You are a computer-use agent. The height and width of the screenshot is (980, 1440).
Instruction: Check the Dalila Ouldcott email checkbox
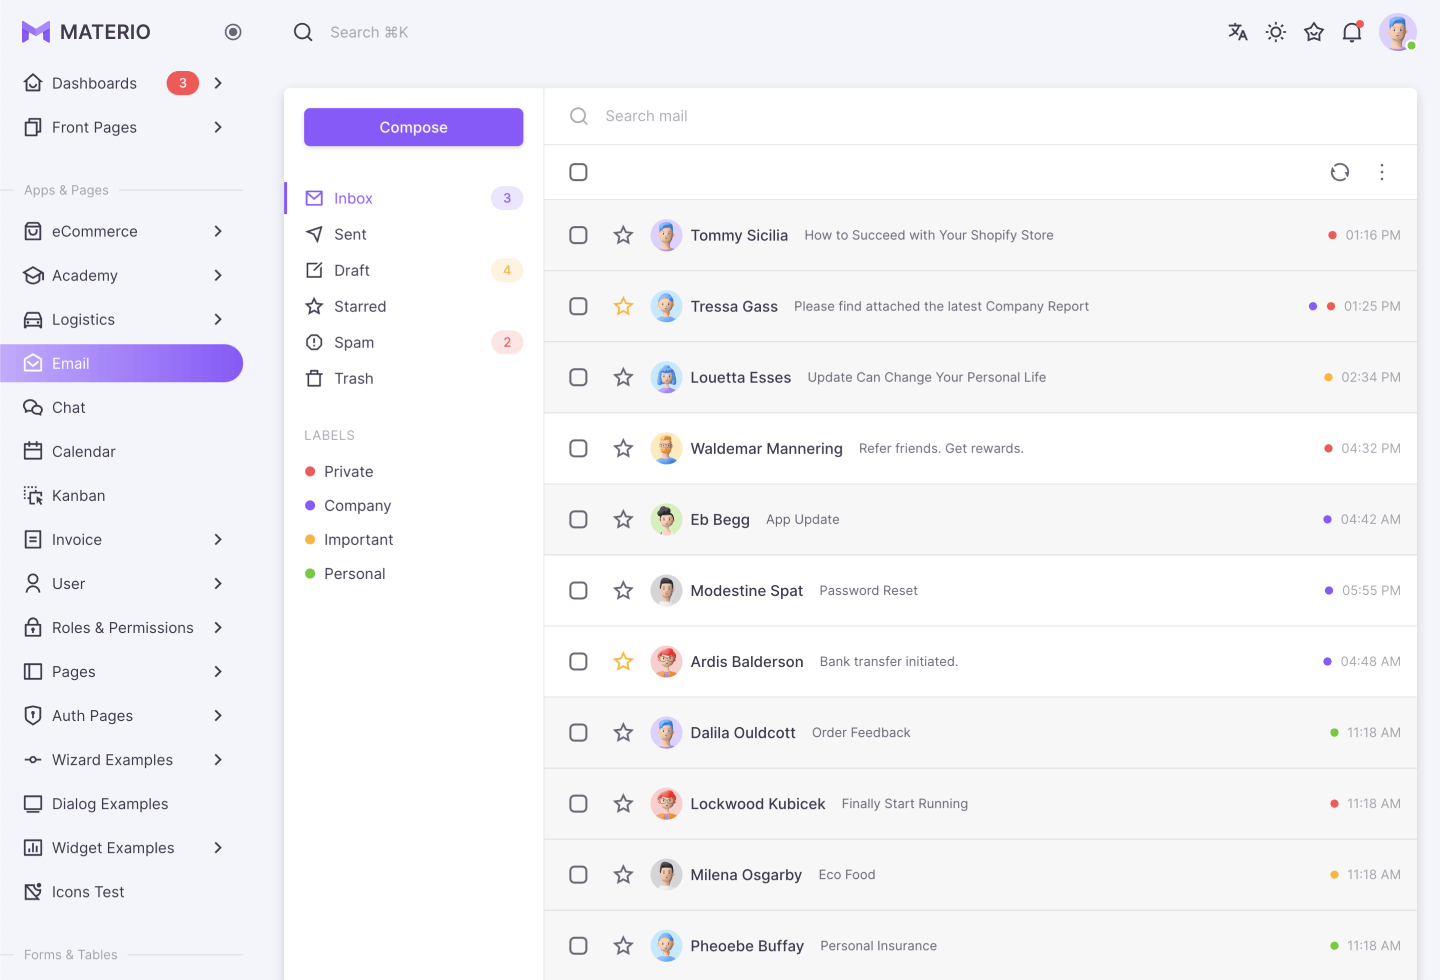(578, 732)
